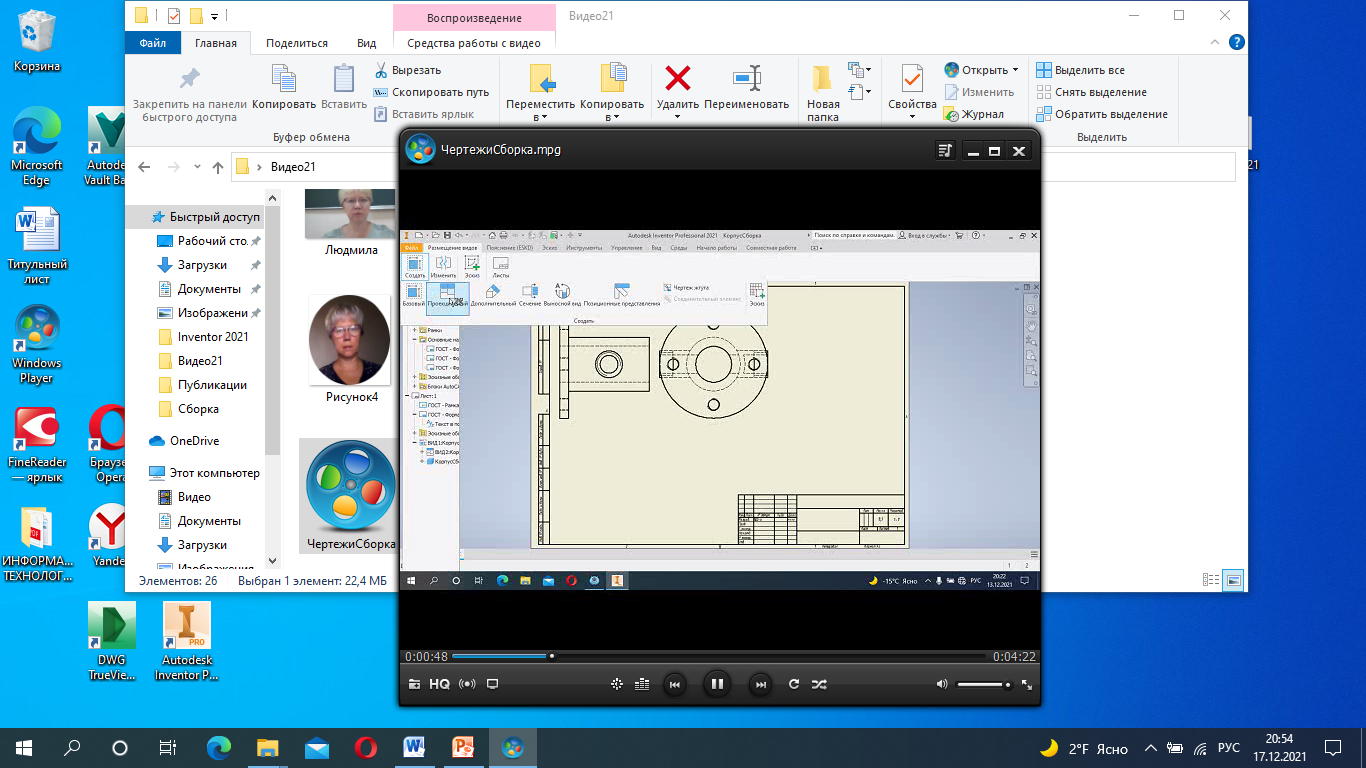The height and width of the screenshot is (768, 1366).
Task: Open the Файл tab in Explorer
Action: (x=153, y=43)
